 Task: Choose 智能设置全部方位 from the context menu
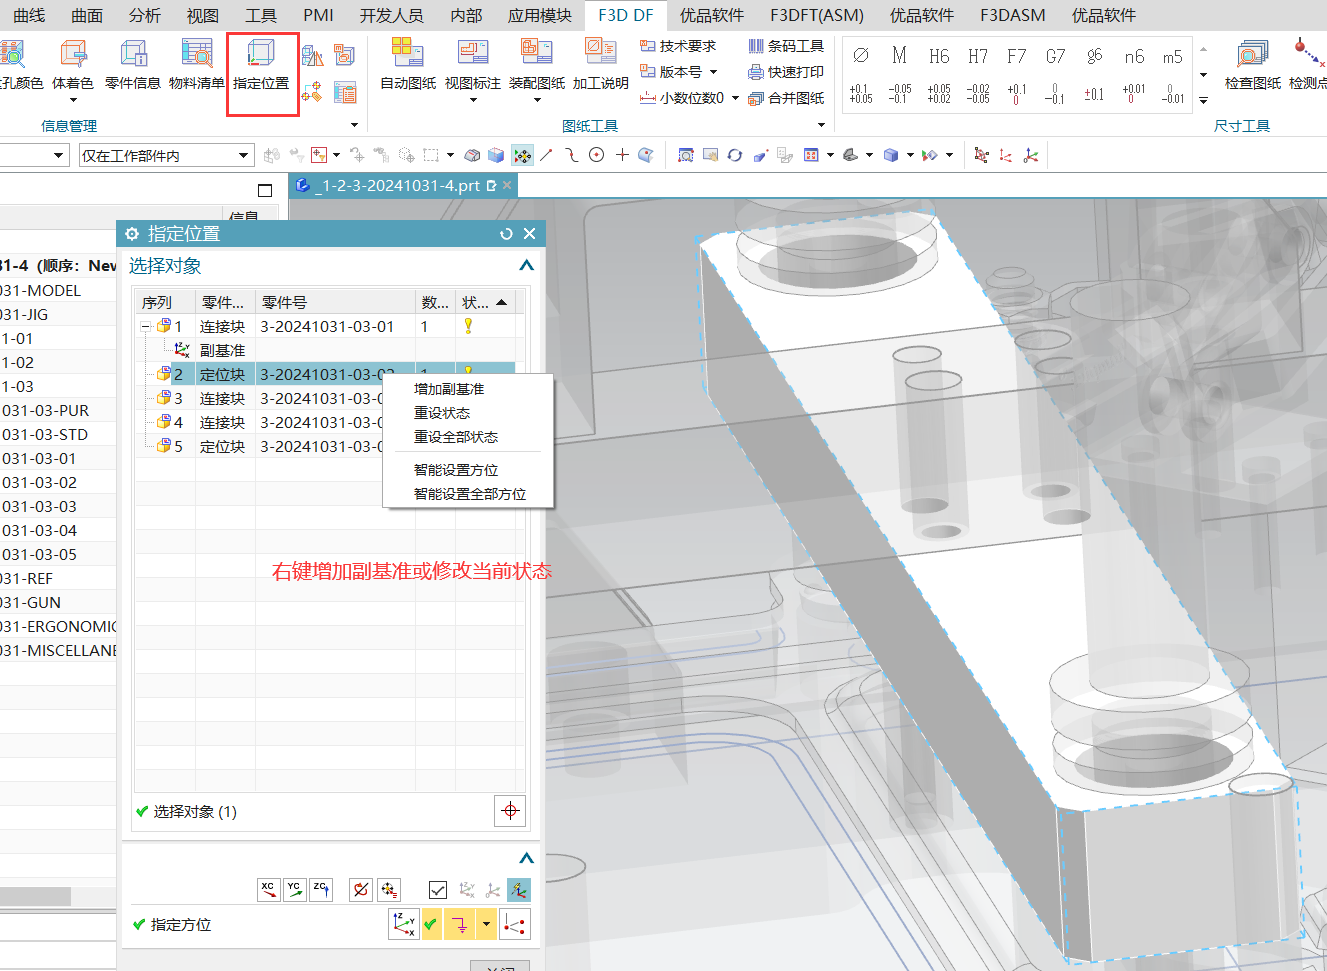[470, 494]
